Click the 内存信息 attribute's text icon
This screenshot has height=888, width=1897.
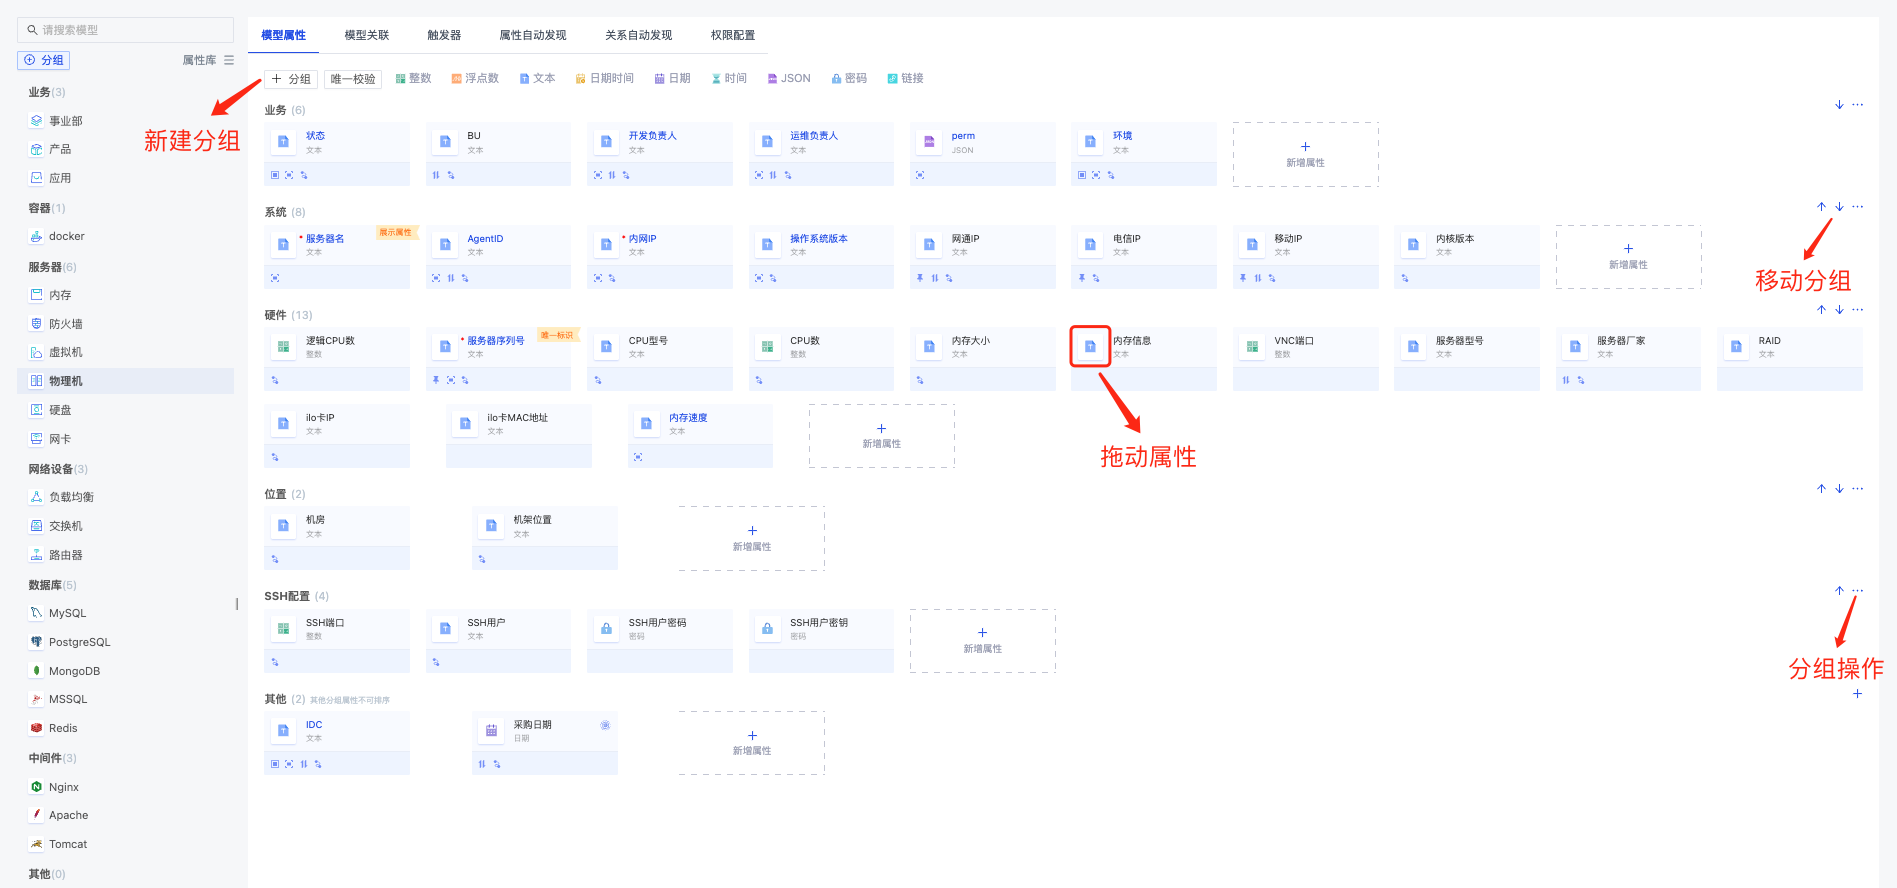1090,346
